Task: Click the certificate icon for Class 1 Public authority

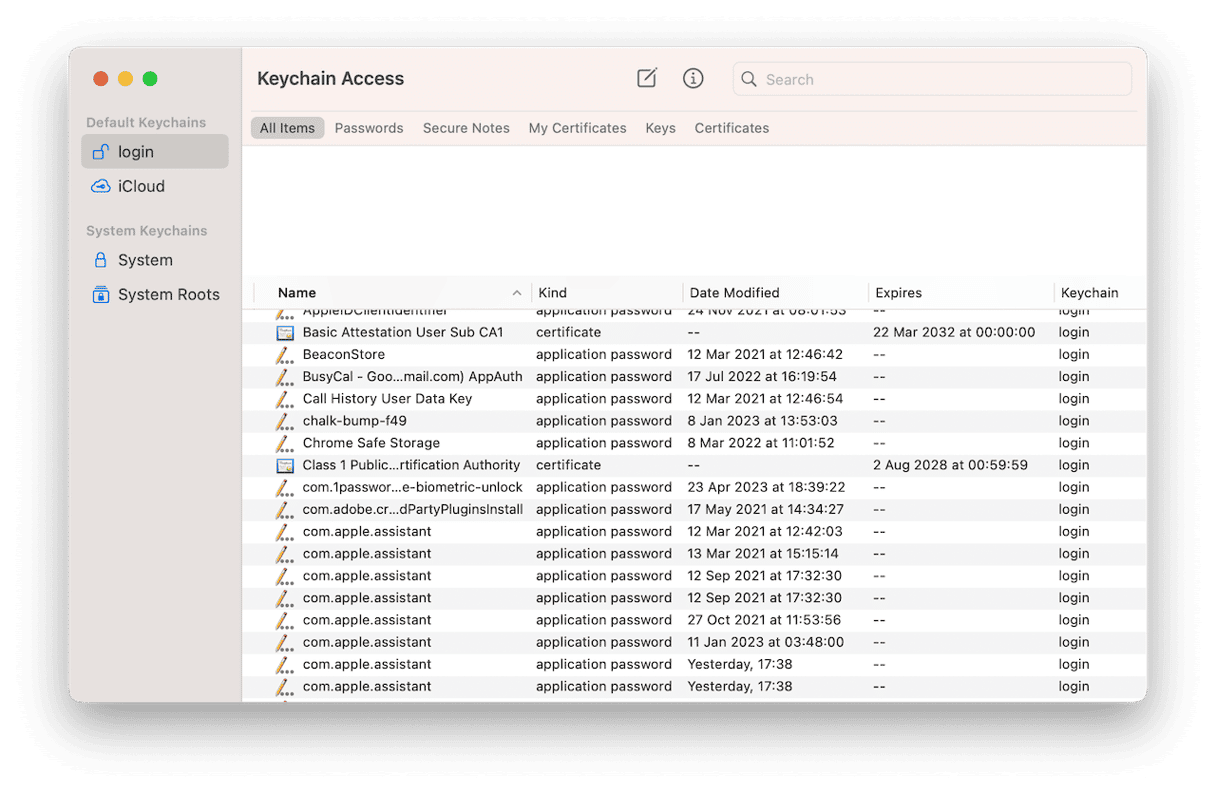Action: [x=285, y=466]
